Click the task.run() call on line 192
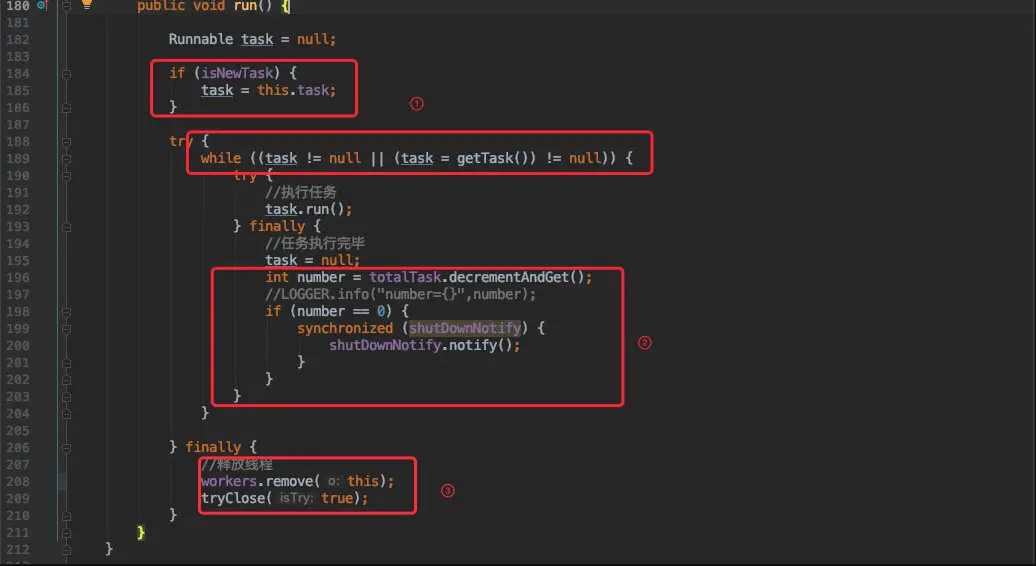This screenshot has width=1036, height=566. [x=309, y=209]
